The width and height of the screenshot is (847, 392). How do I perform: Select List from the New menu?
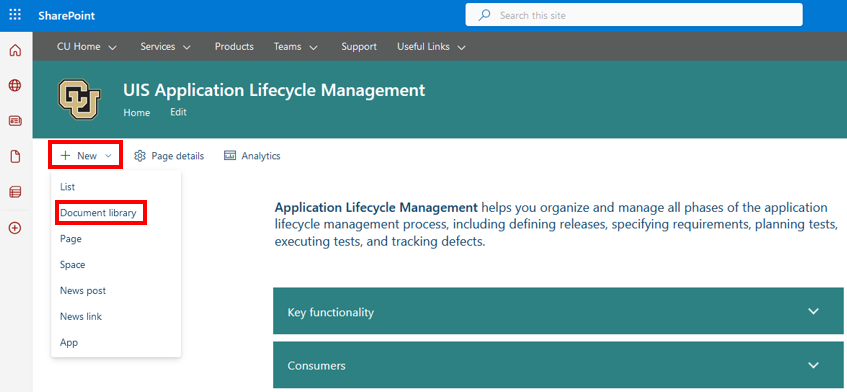(x=116, y=187)
